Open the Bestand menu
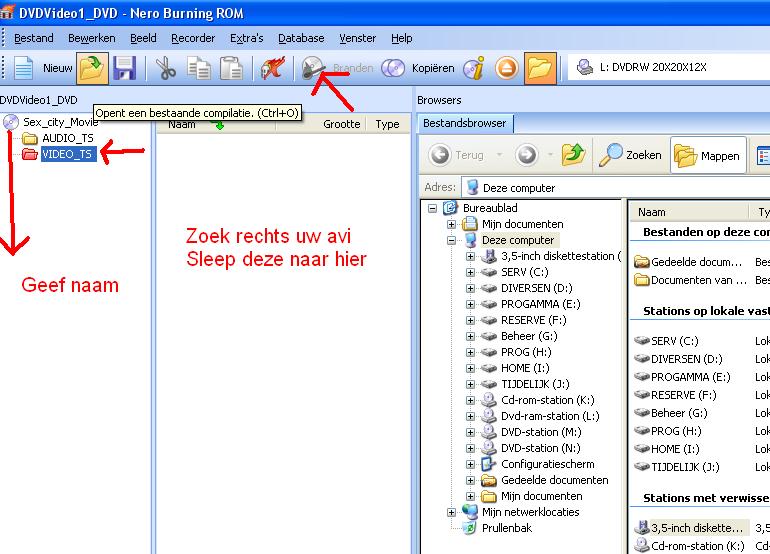 [34, 38]
